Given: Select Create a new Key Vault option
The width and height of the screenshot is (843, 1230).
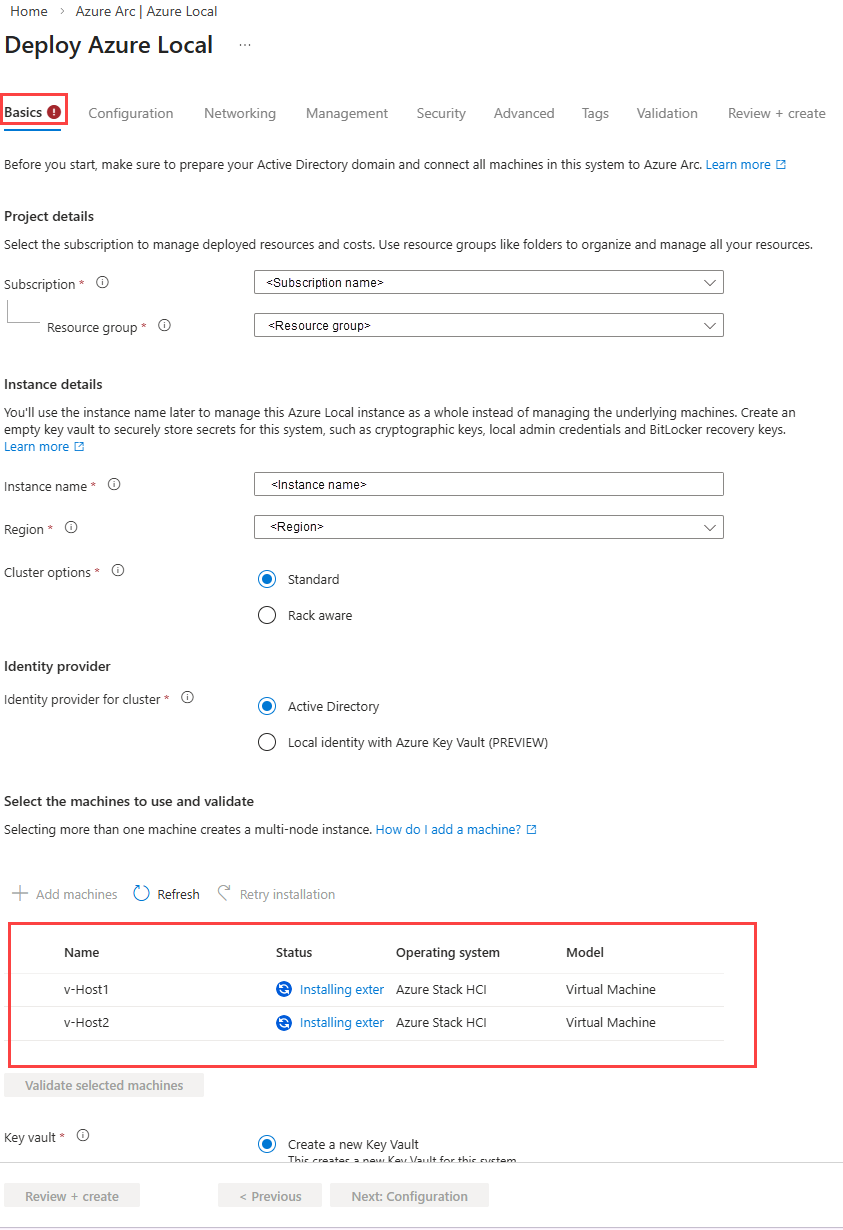Looking at the screenshot, I should pyautogui.click(x=267, y=1145).
